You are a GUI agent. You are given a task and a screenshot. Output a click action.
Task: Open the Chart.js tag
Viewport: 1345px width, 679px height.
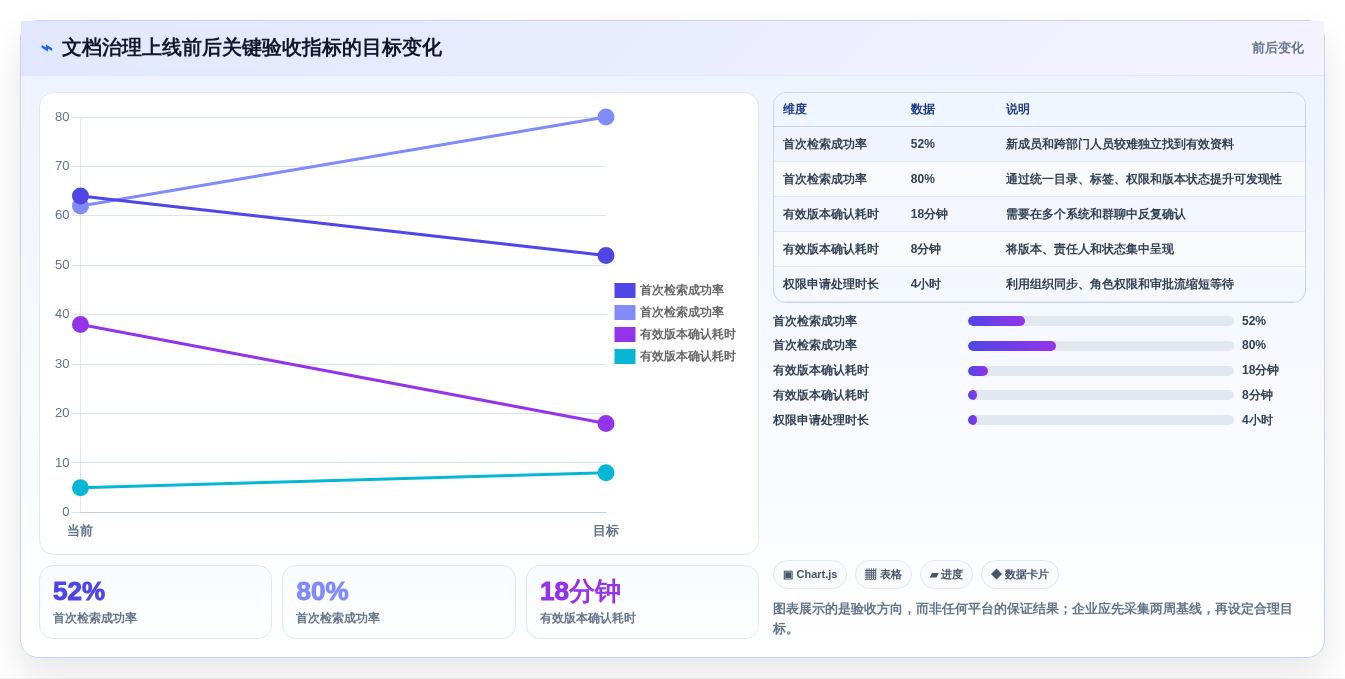click(810, 575)
